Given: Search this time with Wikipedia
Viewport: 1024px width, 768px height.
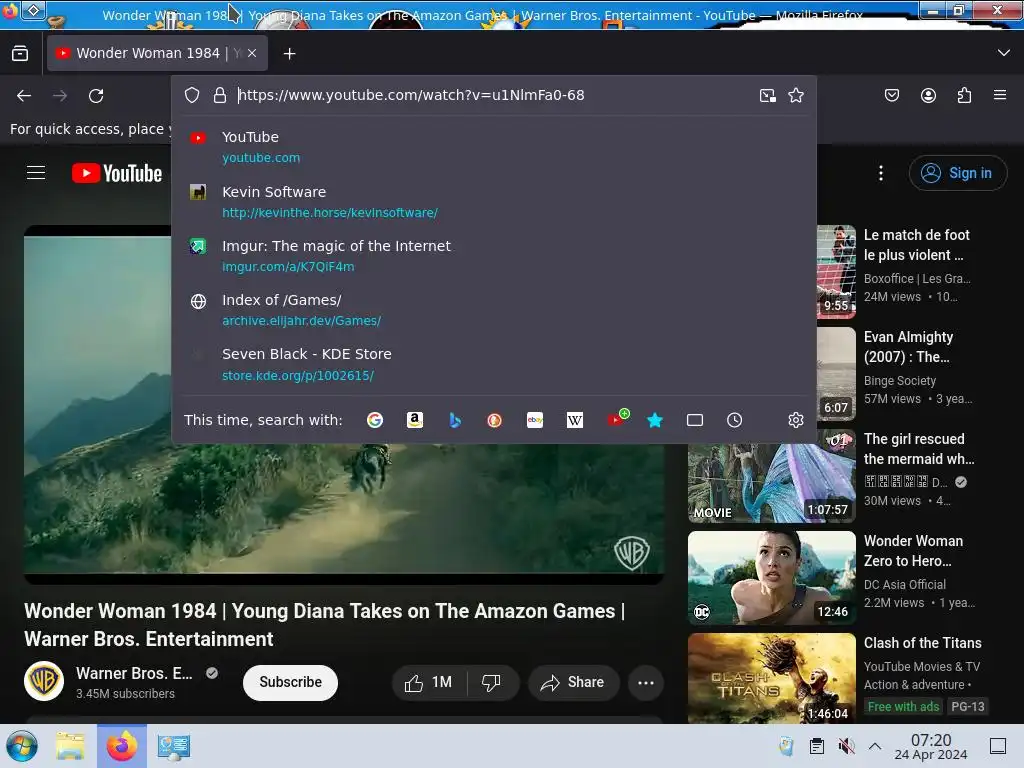Looking at the screenshot, I should pos(575,420).
